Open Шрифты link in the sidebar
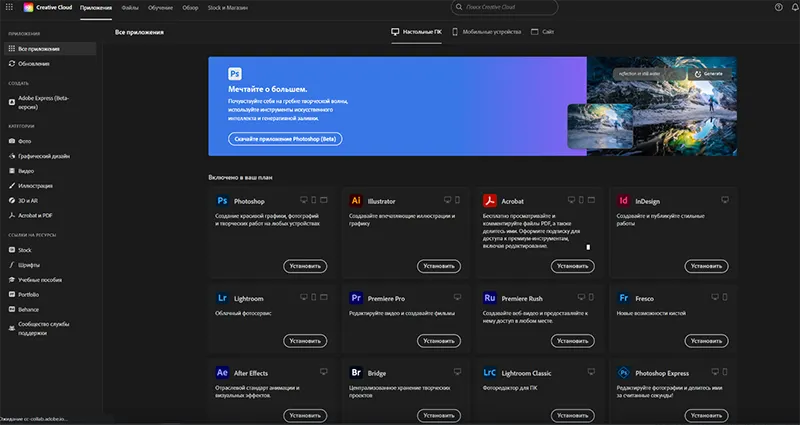The width and height of the screenshot is (800, 425). click(29, 265)
